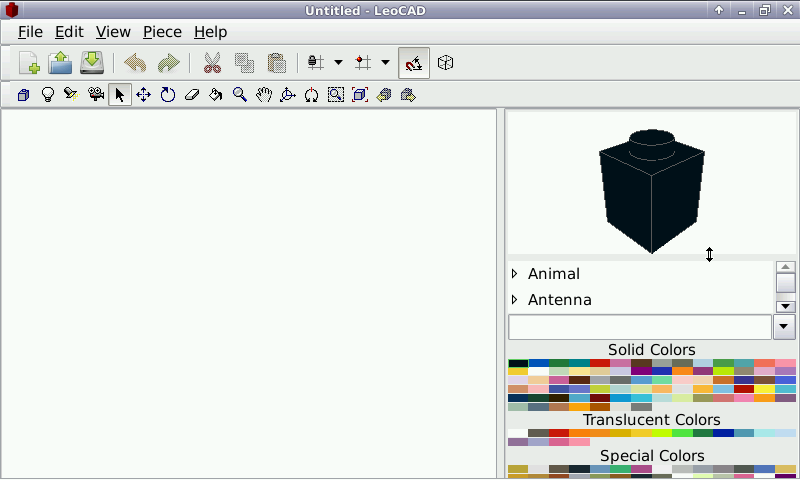The width and height of the screenshot is (800, 480).
Task: Choose the Rotate tool
Action: point(168,95)
